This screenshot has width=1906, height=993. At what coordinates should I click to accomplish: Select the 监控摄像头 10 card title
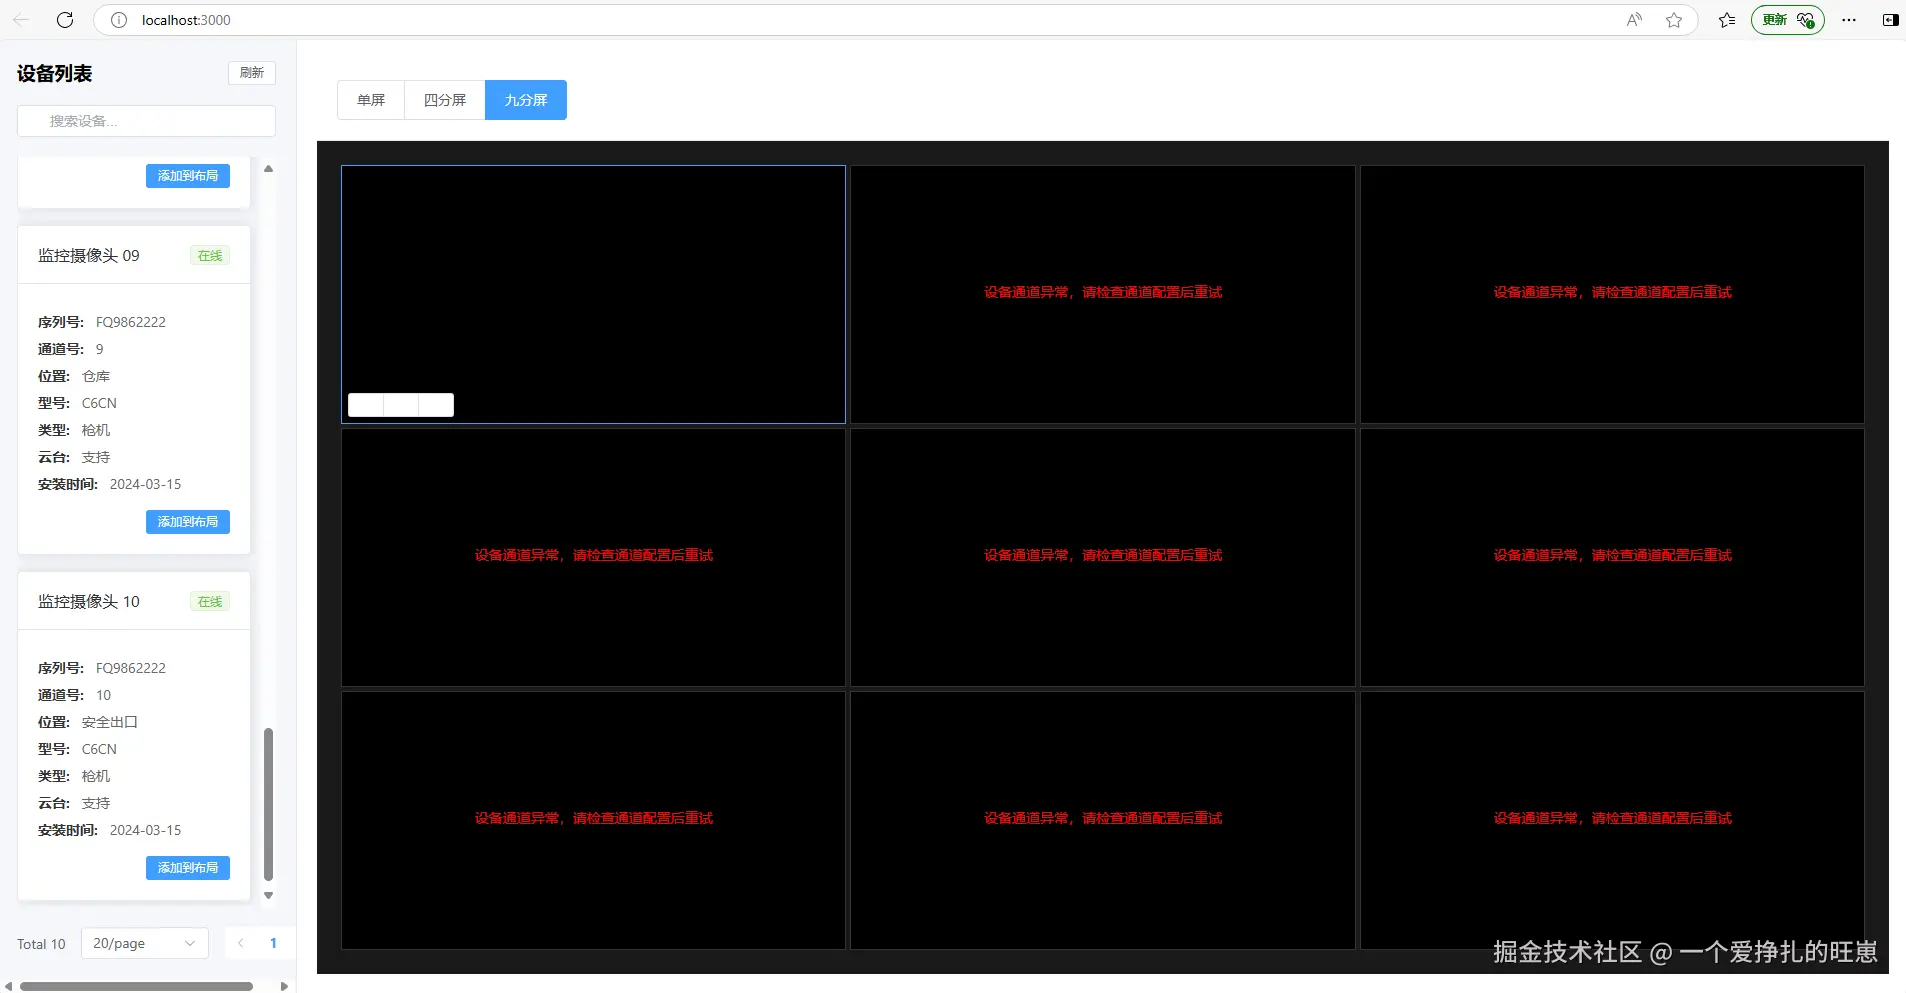(x=89, y=602)
